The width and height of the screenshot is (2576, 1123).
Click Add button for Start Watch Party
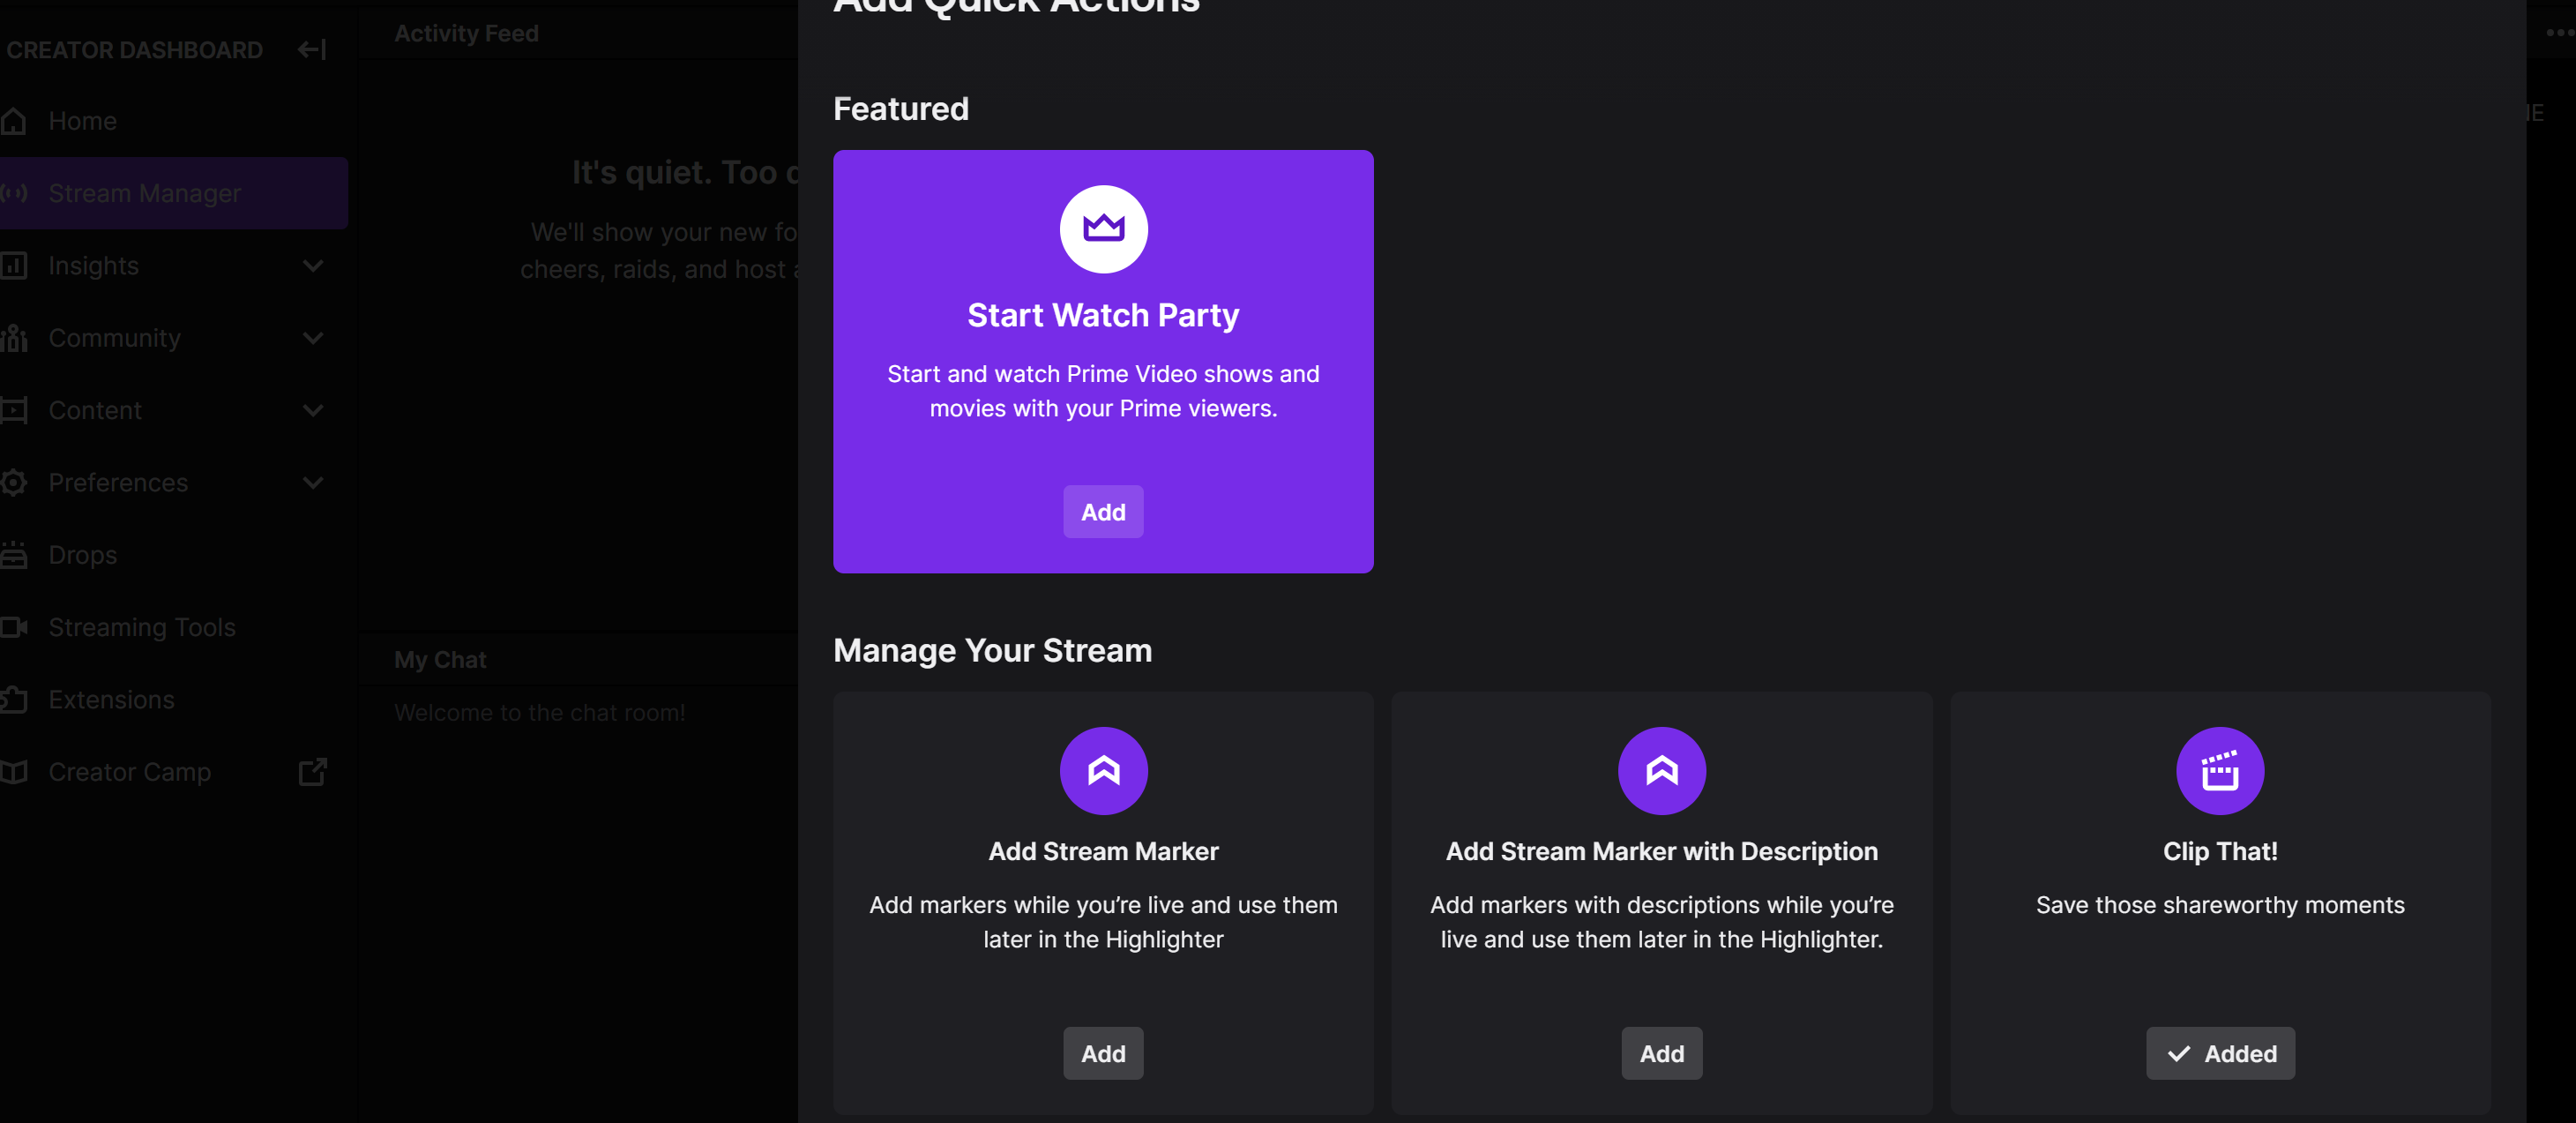1102,510
